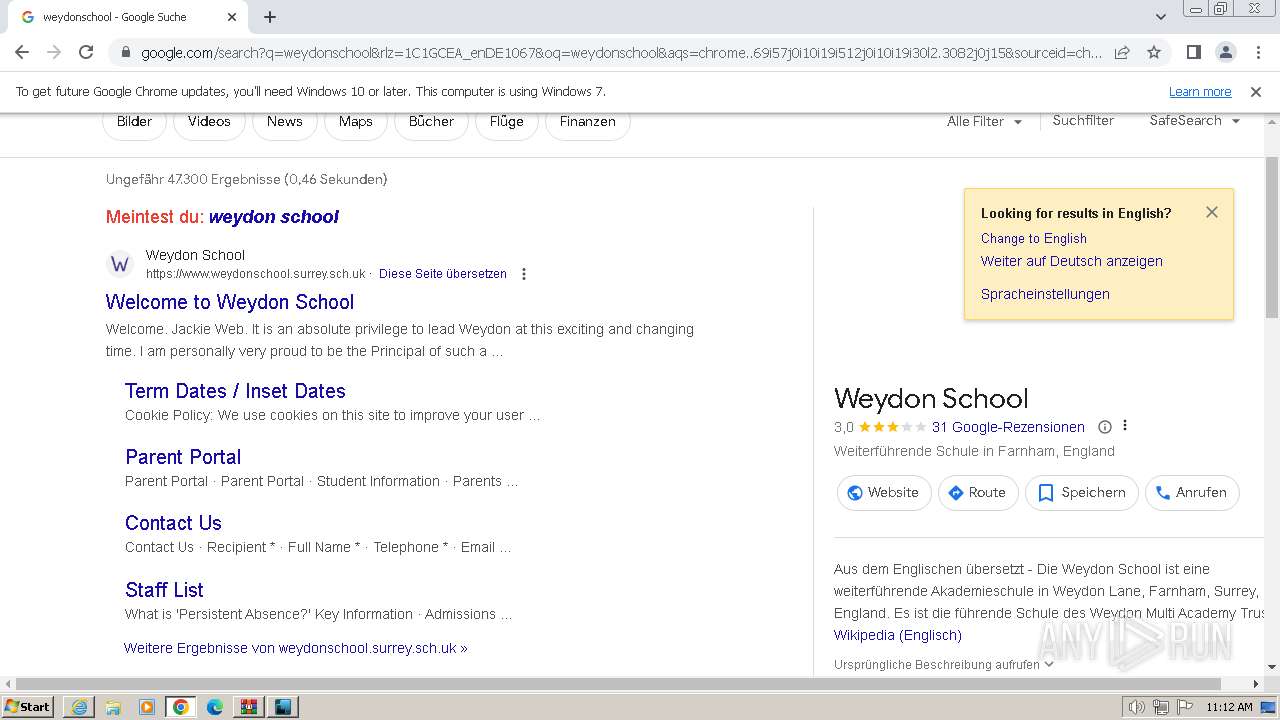The height and width of the screenshot is (720, 1280).
Task: Select the News filter chip
Action: [x=284, y=121]
